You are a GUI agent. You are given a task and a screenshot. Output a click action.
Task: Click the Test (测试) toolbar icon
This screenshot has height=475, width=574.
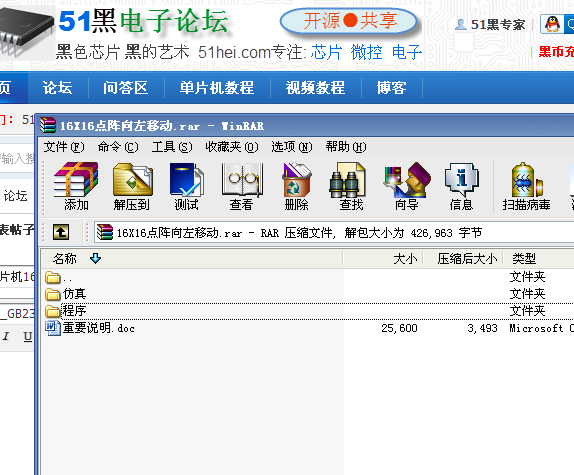pyautogui.click(x=186, y=186)
